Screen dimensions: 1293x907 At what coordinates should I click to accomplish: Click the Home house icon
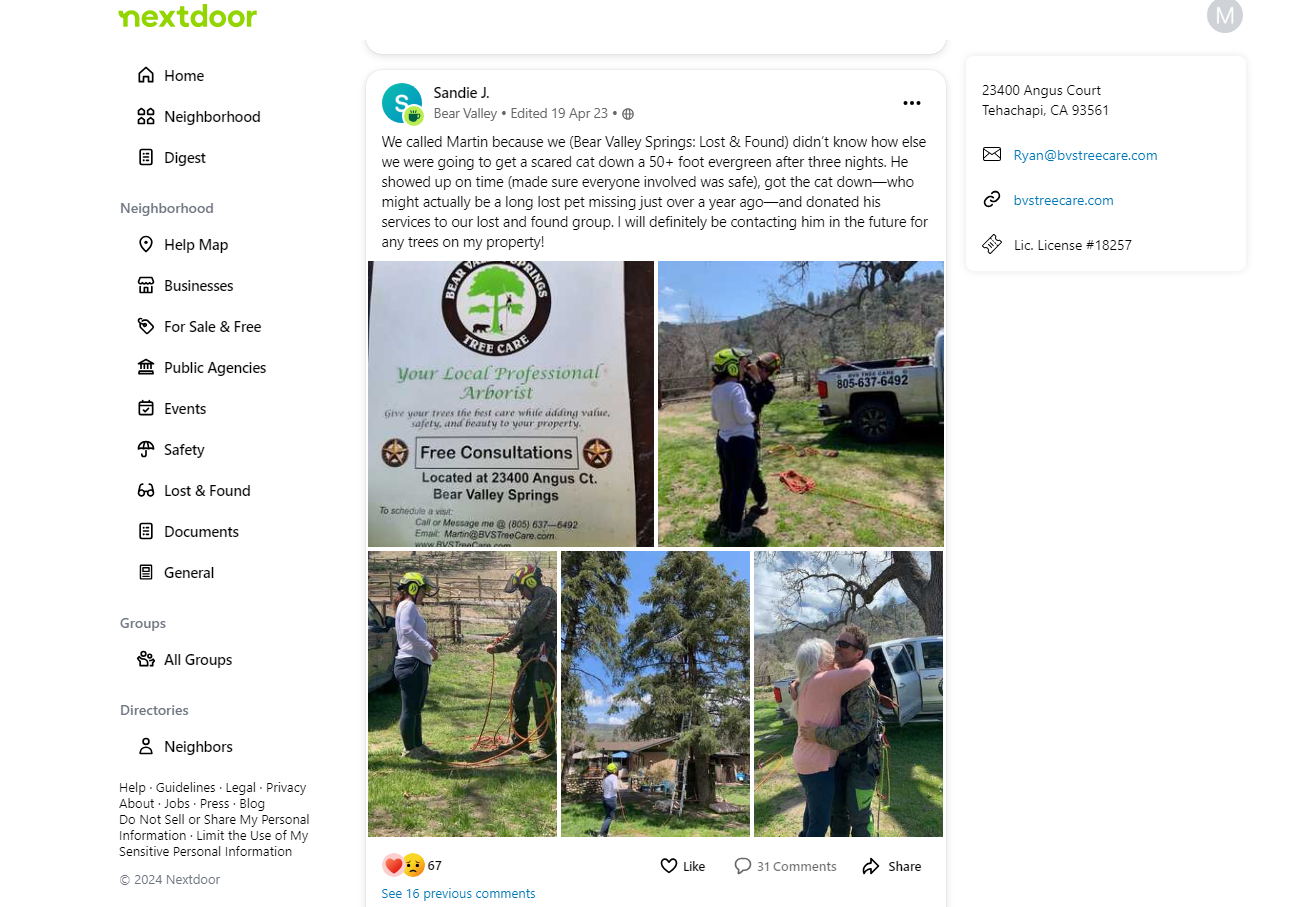coord(146,75)
